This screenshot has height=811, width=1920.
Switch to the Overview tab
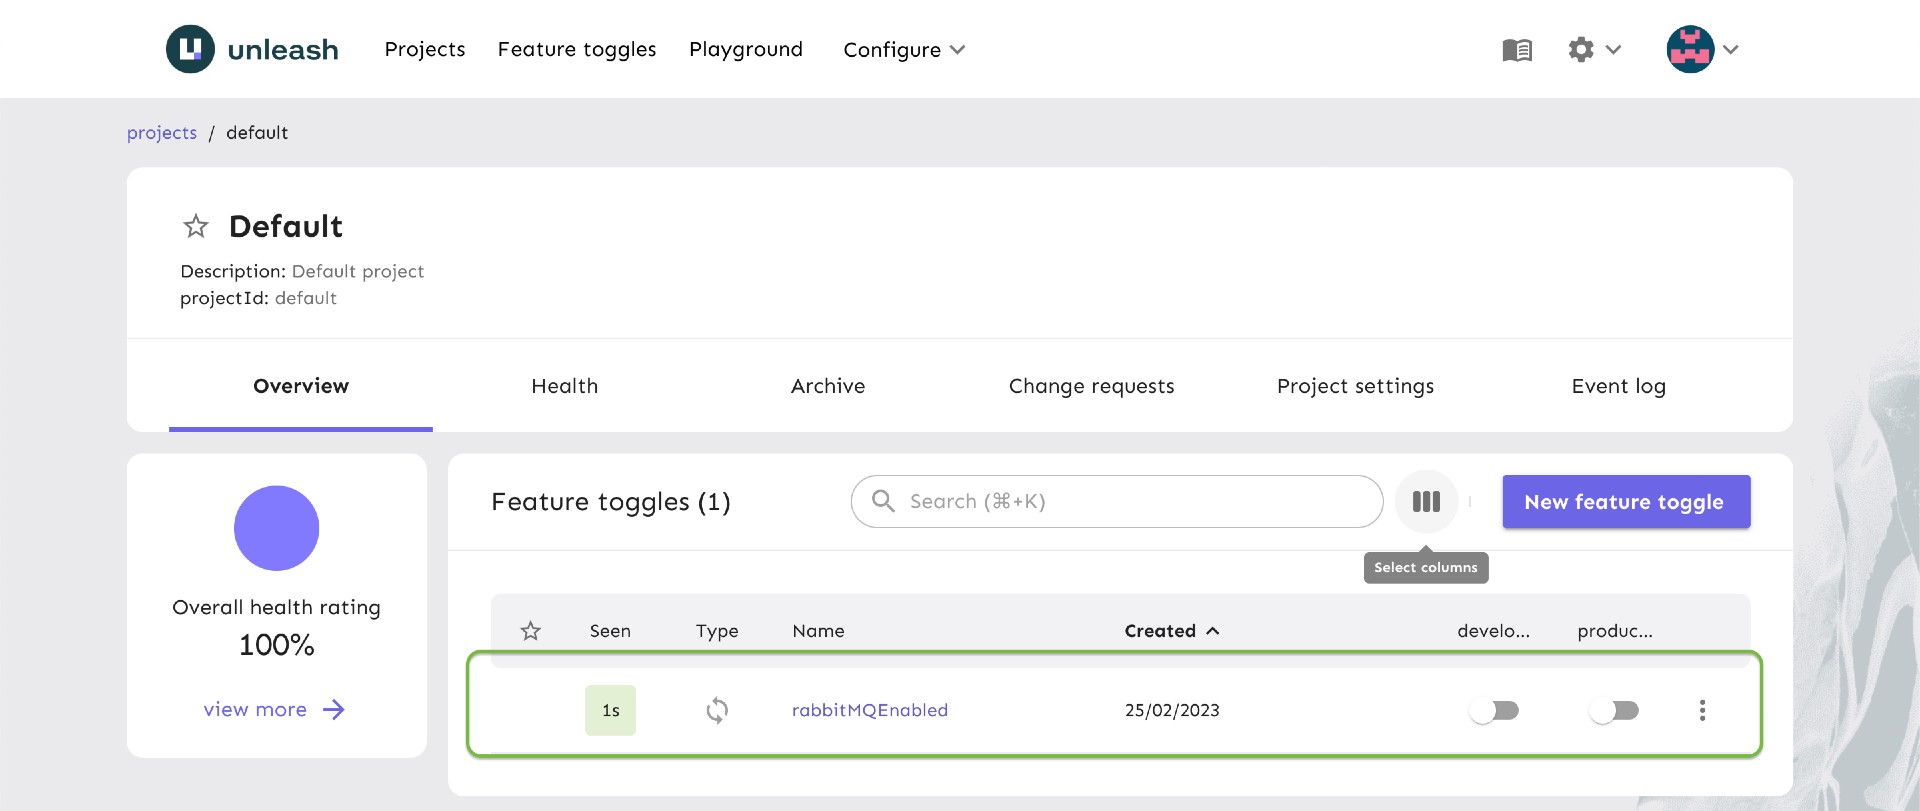point(301,386)
